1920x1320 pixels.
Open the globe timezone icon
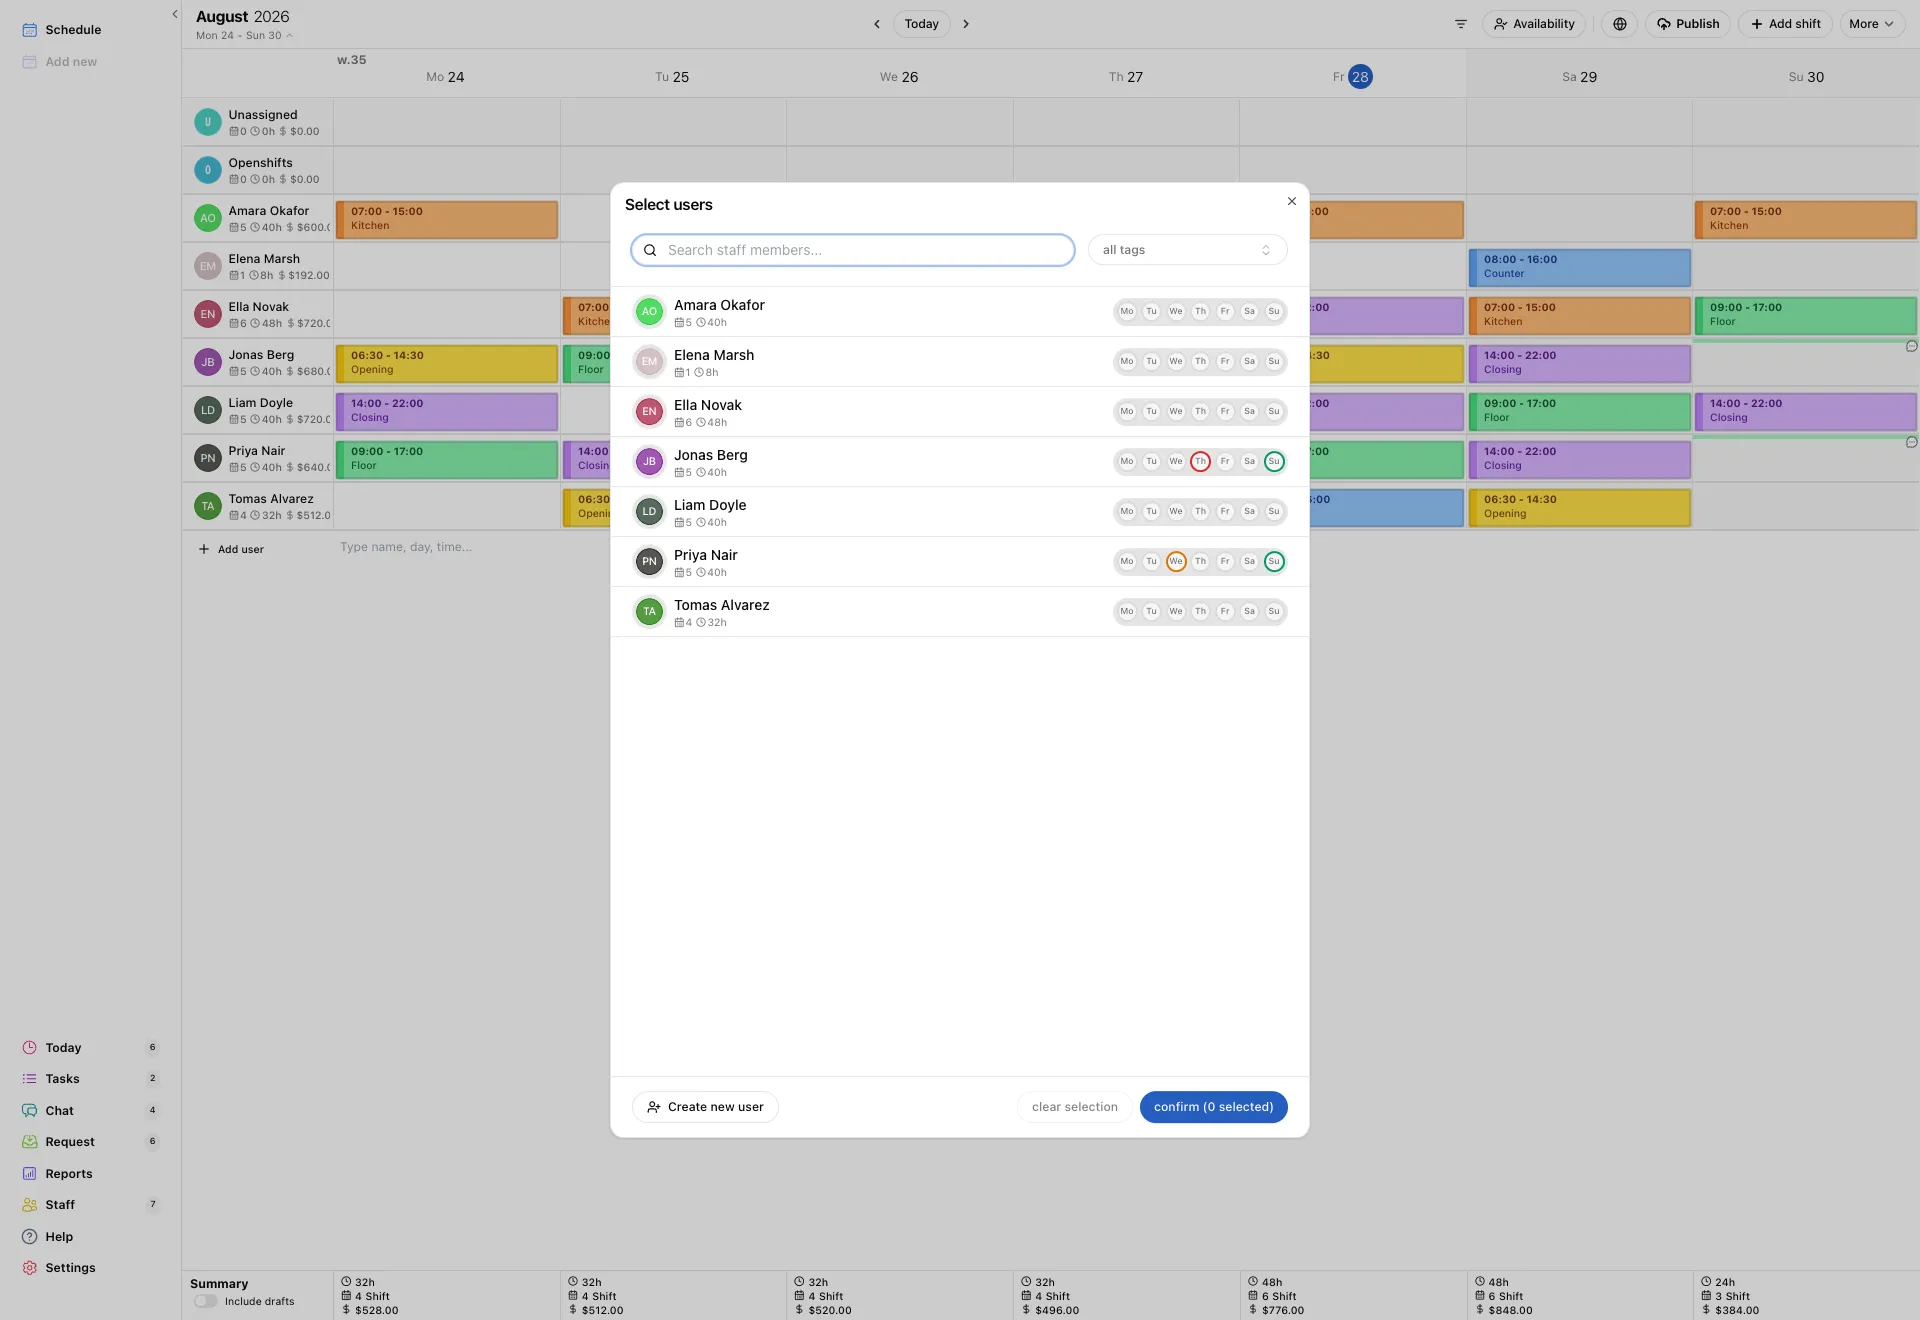[1620, 24]
